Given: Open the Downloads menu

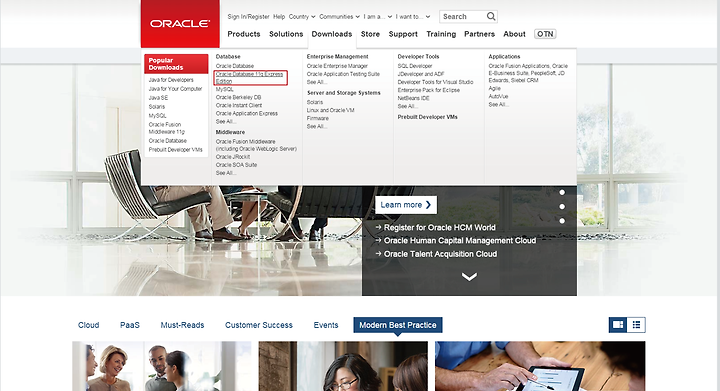Looking at the screenshot, I should coord(332,34).
